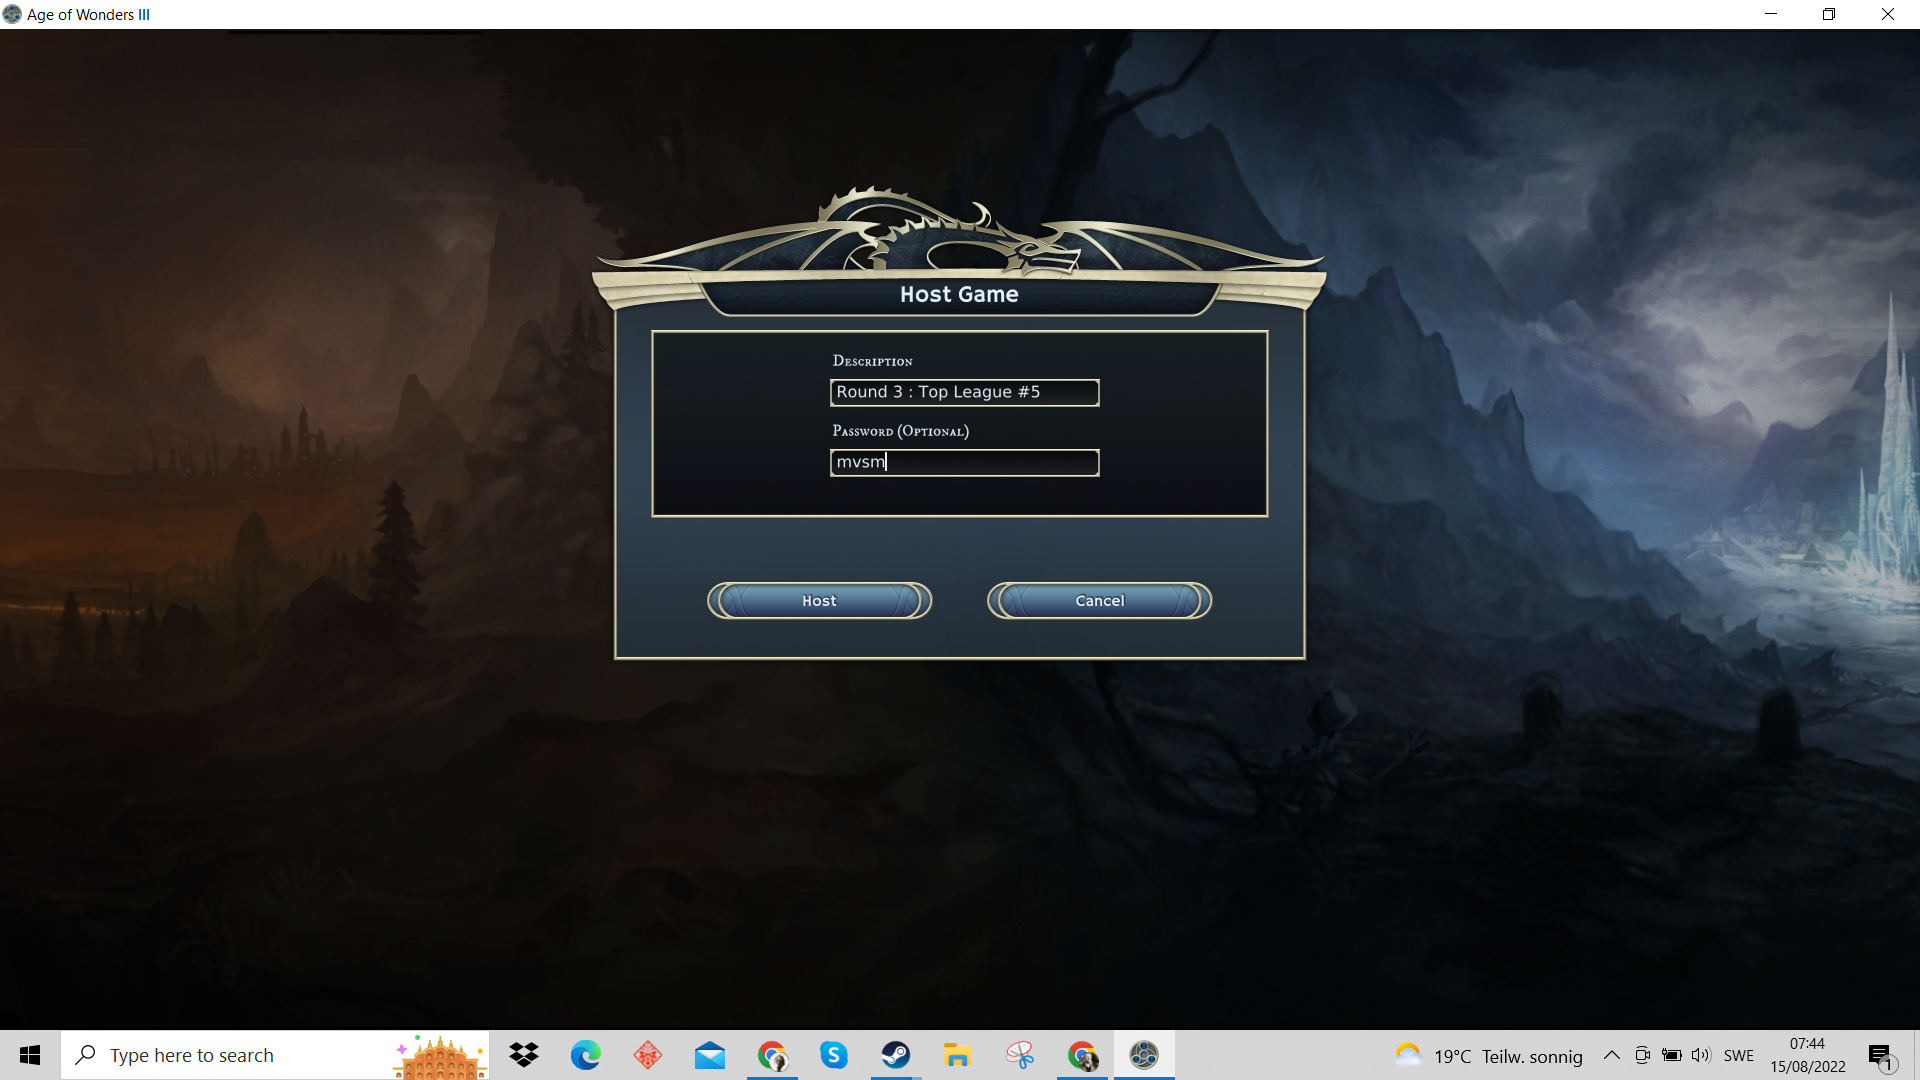Restore down the game window
The height and width of the screenshot is (1080, 1920).
tap(1829, 14)
